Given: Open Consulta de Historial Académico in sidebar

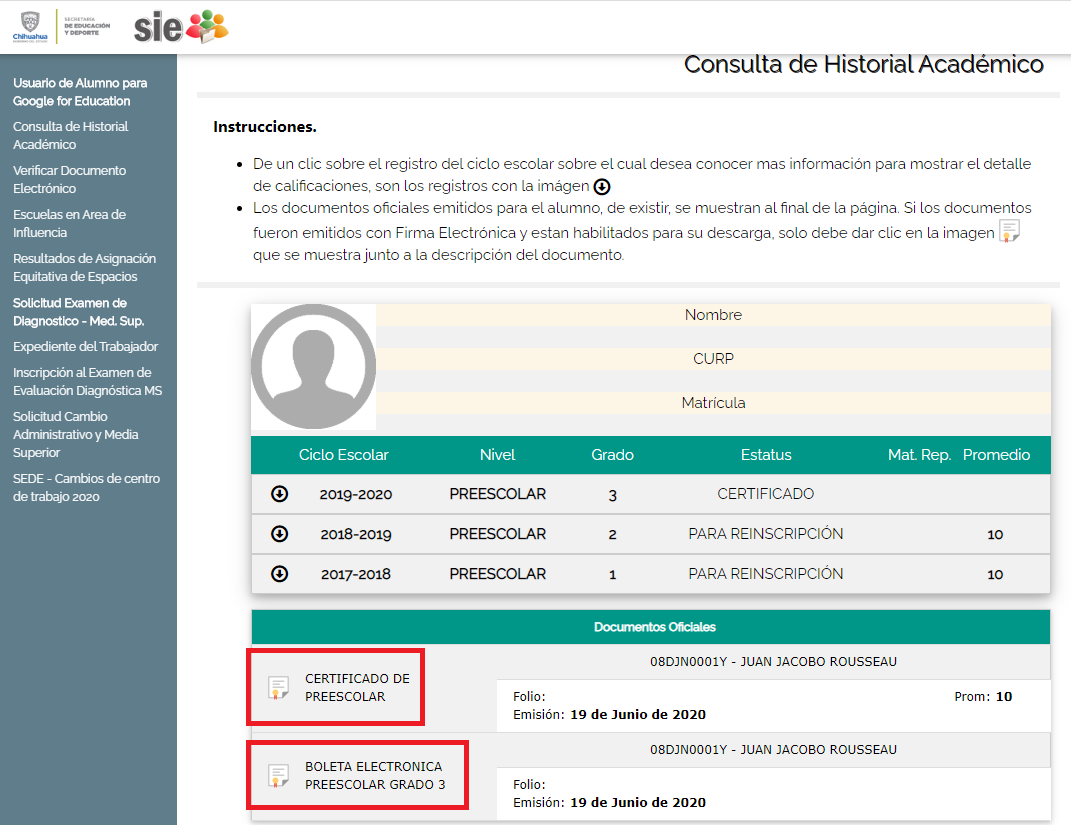Looking at the screenshot, I should point(71,136).
